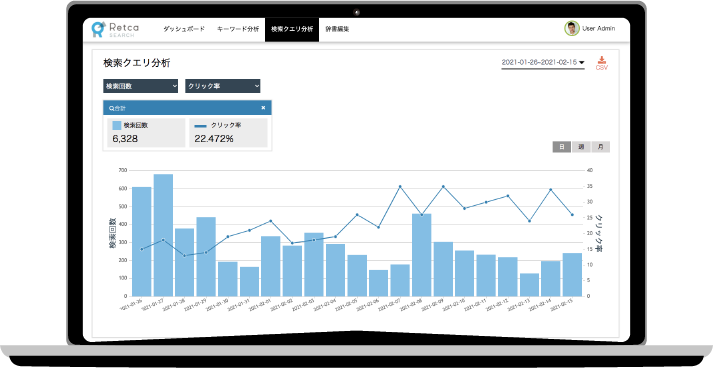Click the 2021-01-27 tallest bar

(x=163, y=235)
